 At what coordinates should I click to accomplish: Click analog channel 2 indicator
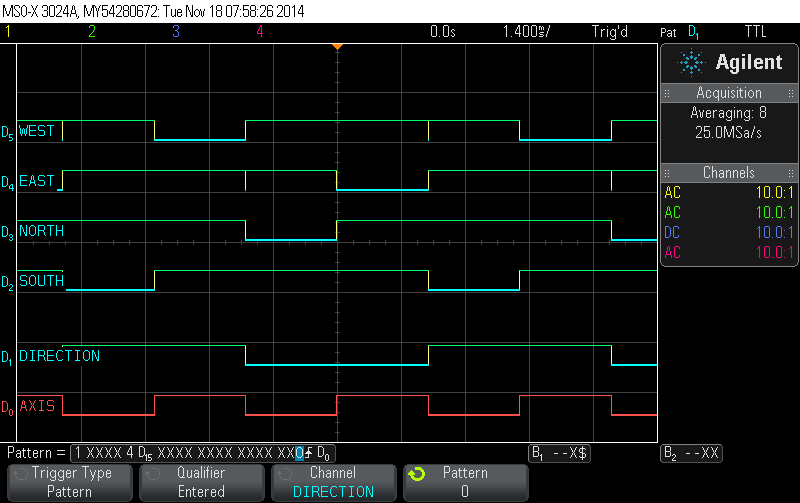coord(92,31)
